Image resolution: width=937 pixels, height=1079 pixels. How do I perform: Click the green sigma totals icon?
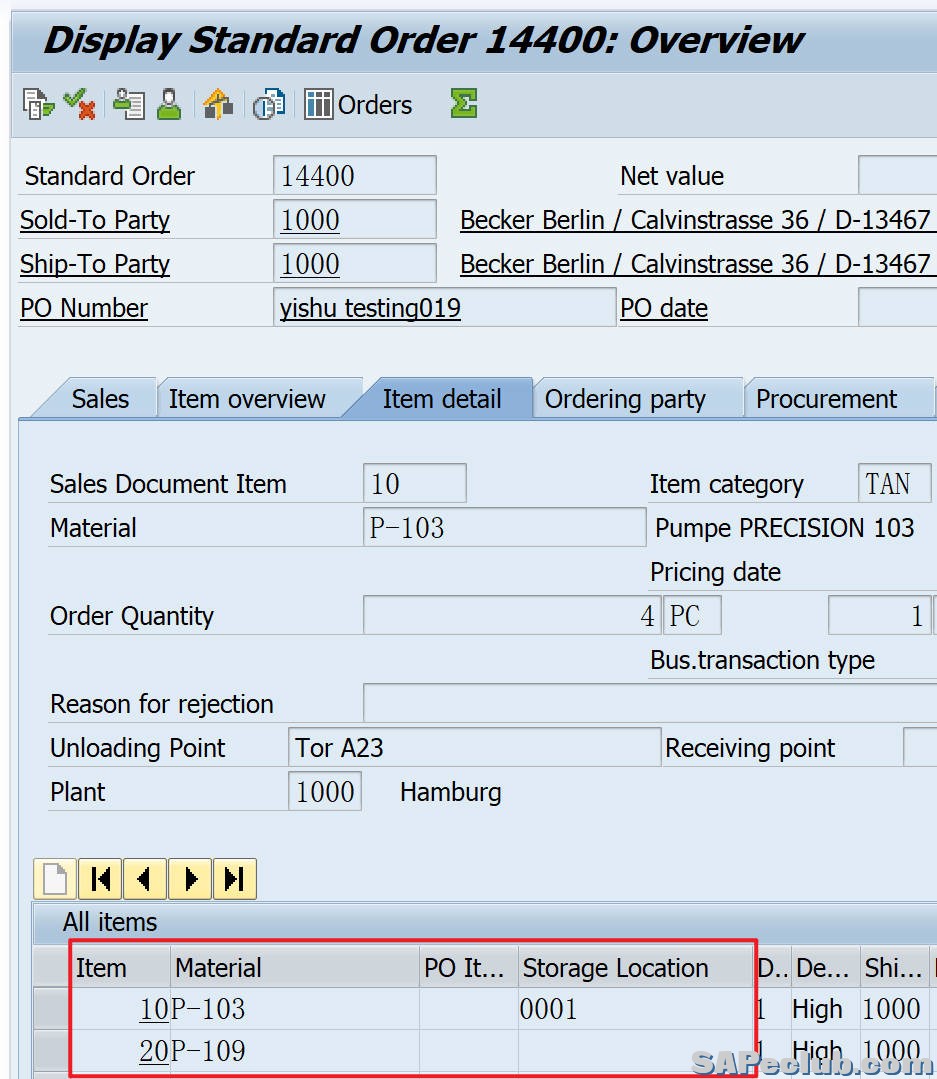pyautogui.click(x=463, y=103)
